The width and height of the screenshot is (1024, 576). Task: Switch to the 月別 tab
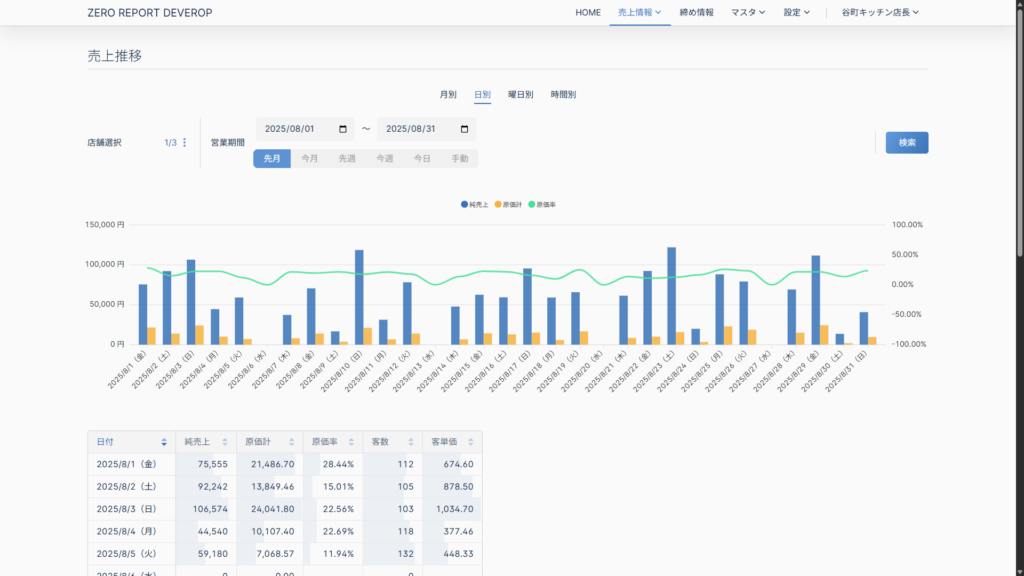pyautogui.click(x=448, y=95)
